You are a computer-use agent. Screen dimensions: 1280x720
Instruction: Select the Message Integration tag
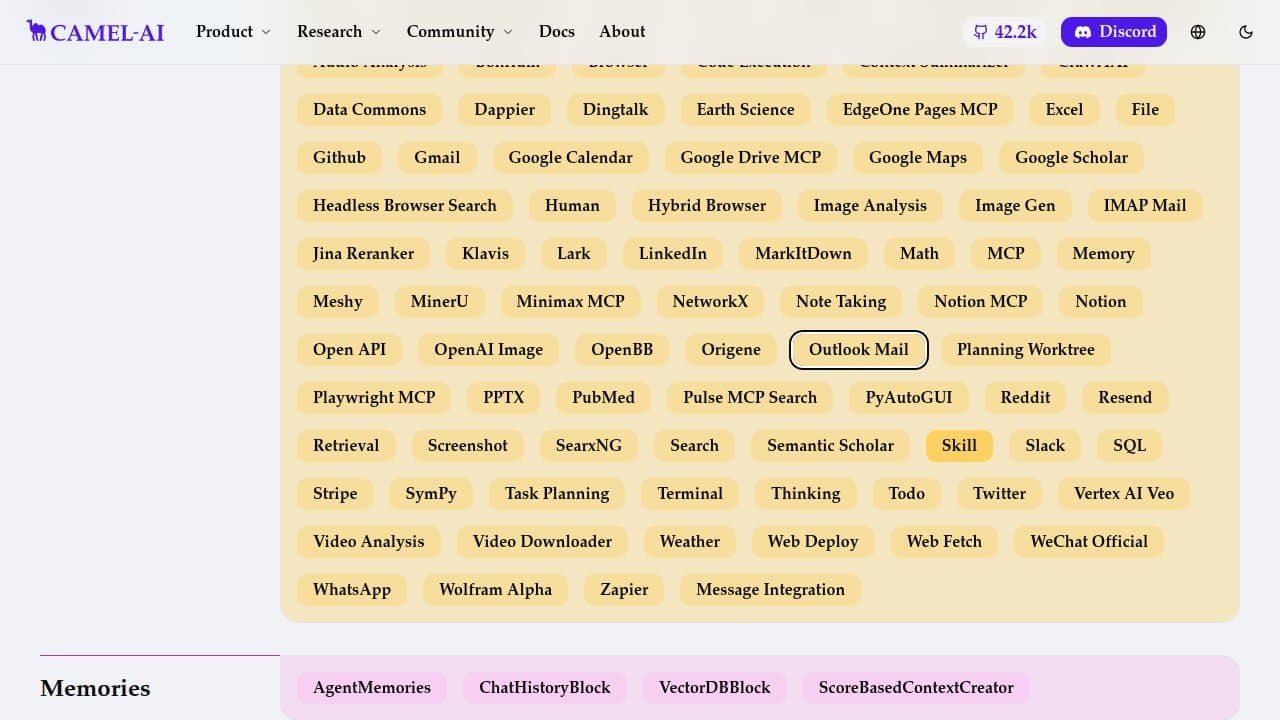tap(771, 590)
